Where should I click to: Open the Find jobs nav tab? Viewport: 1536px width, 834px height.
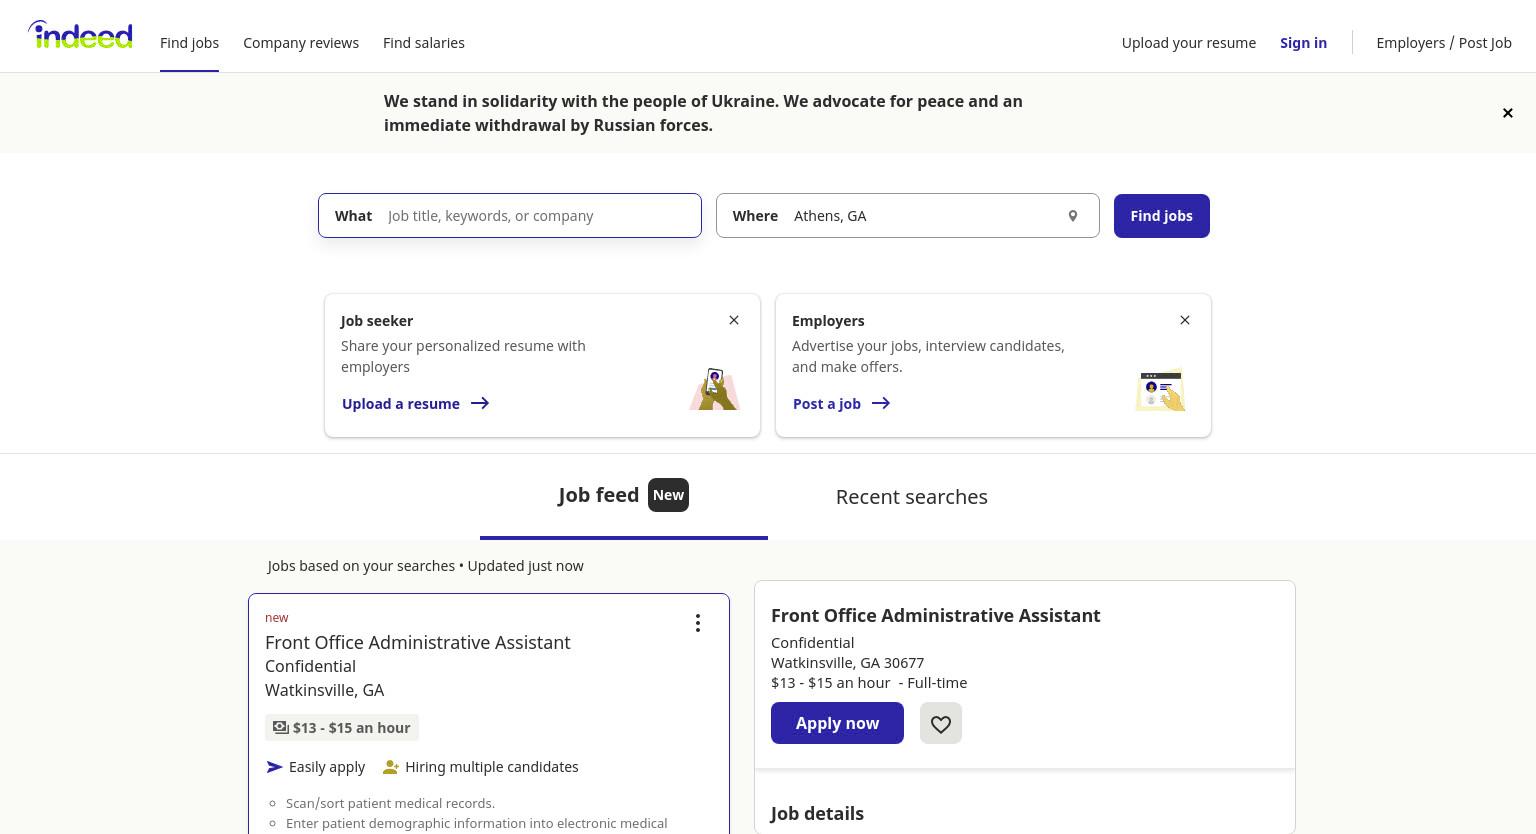(x=189, y=43)
